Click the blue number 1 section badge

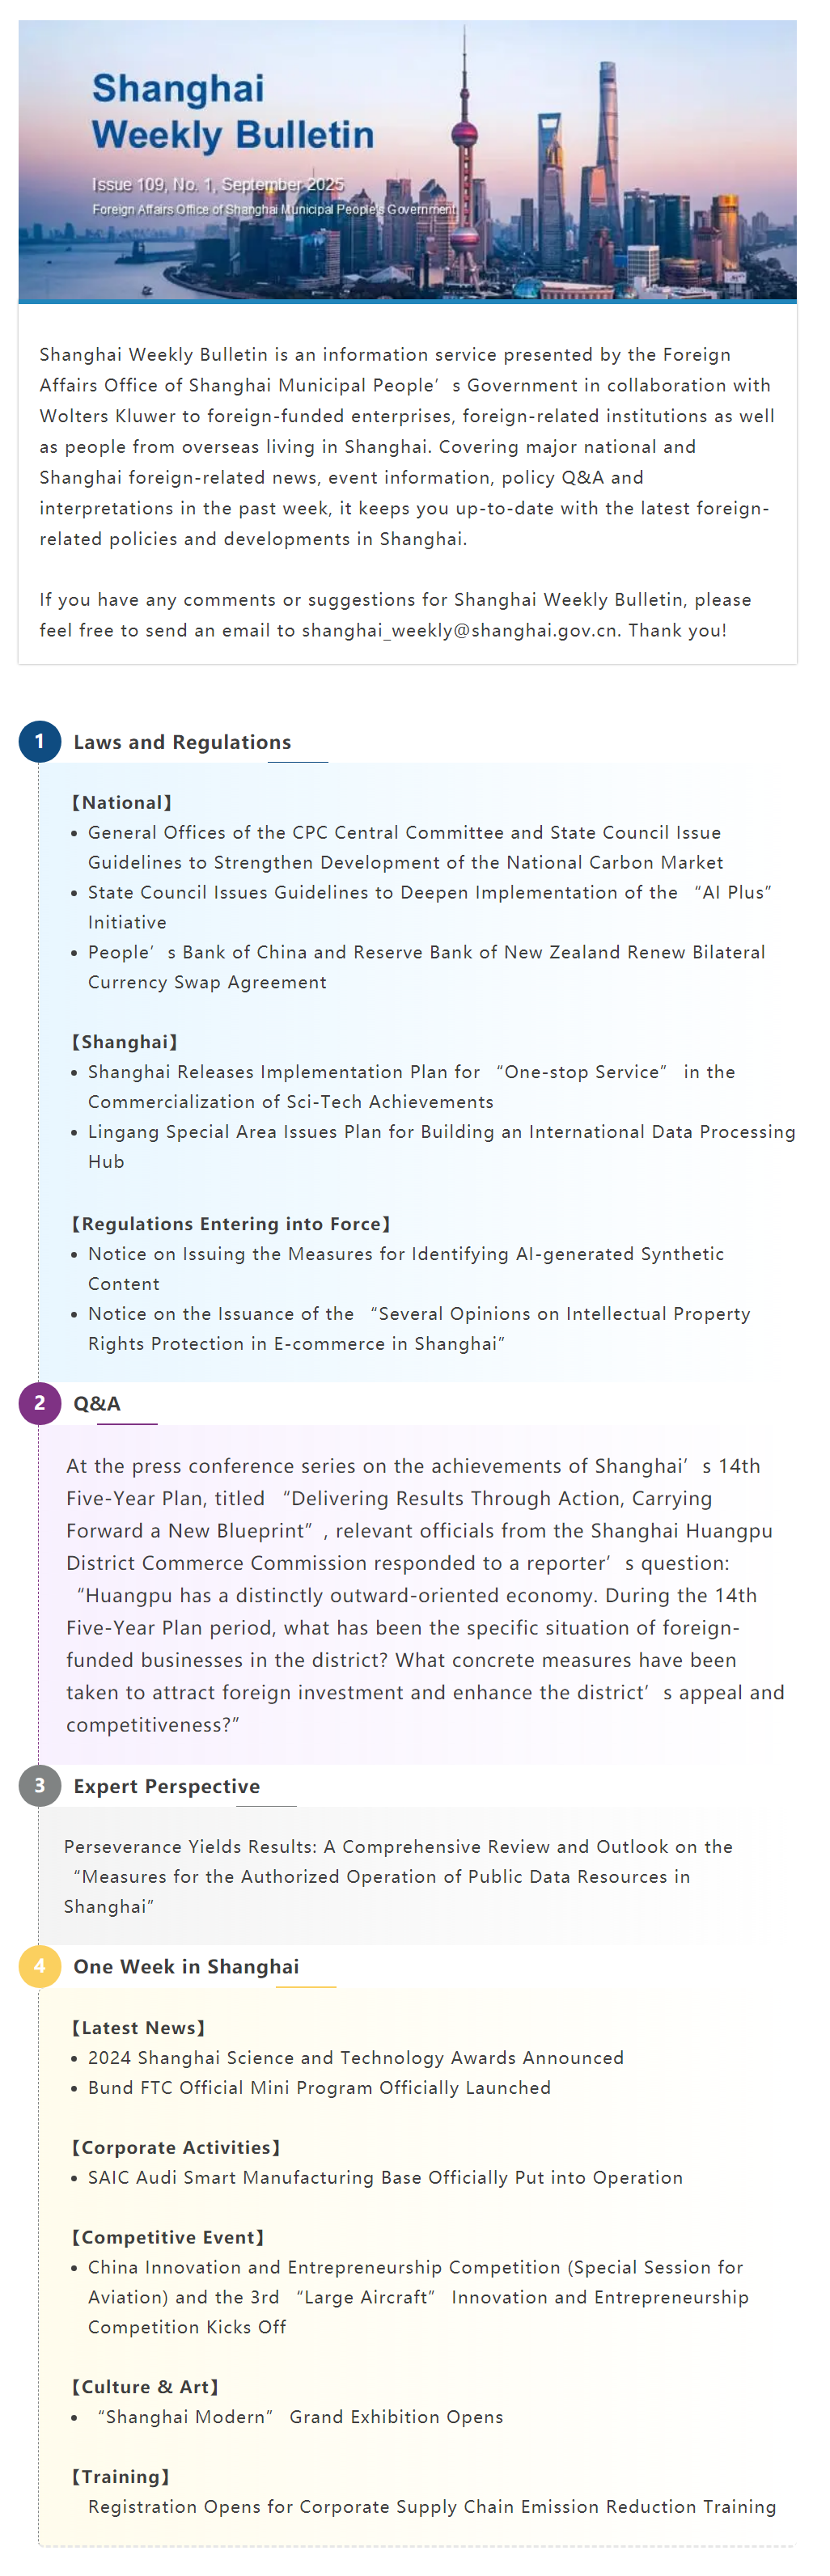(40, 741)
